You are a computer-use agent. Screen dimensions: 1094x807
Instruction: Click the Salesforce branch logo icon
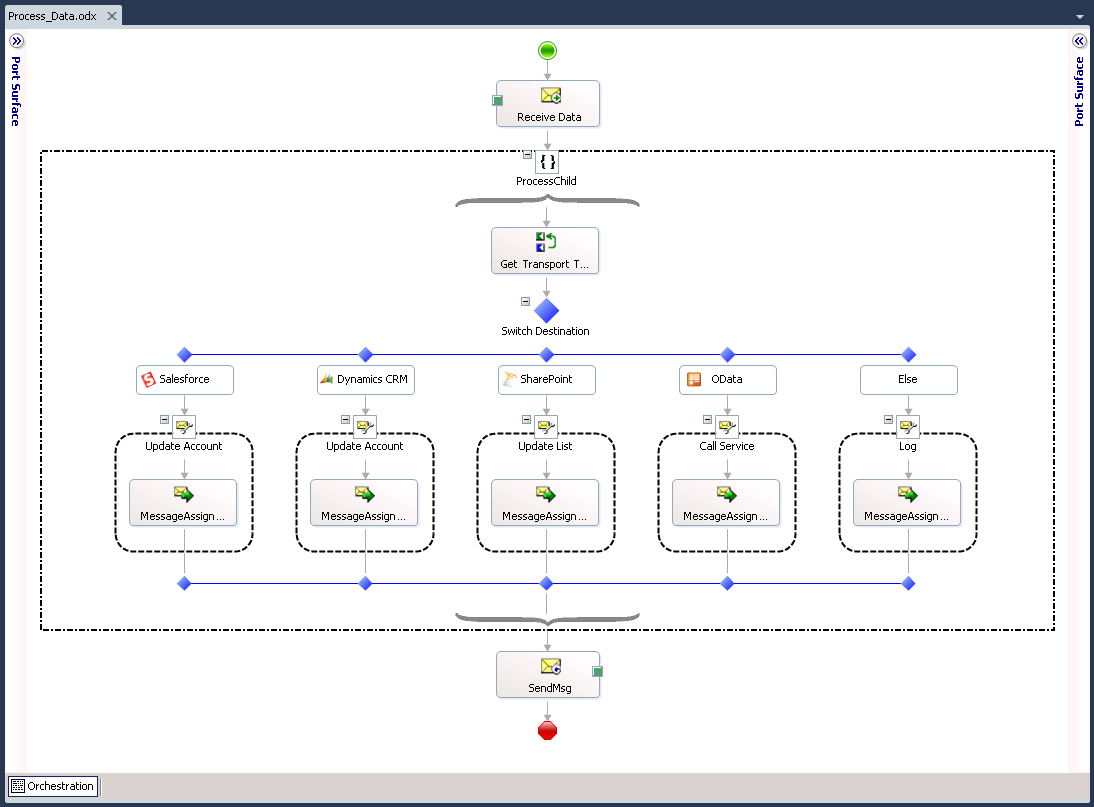coord(148,379)
